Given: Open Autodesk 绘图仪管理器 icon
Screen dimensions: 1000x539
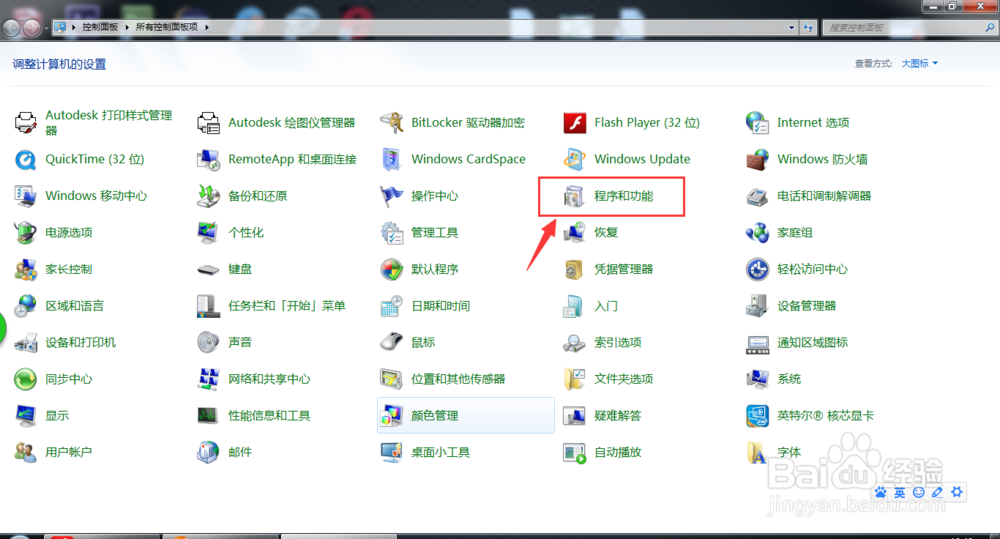Looking at the screenshot, I should point(209,122).
